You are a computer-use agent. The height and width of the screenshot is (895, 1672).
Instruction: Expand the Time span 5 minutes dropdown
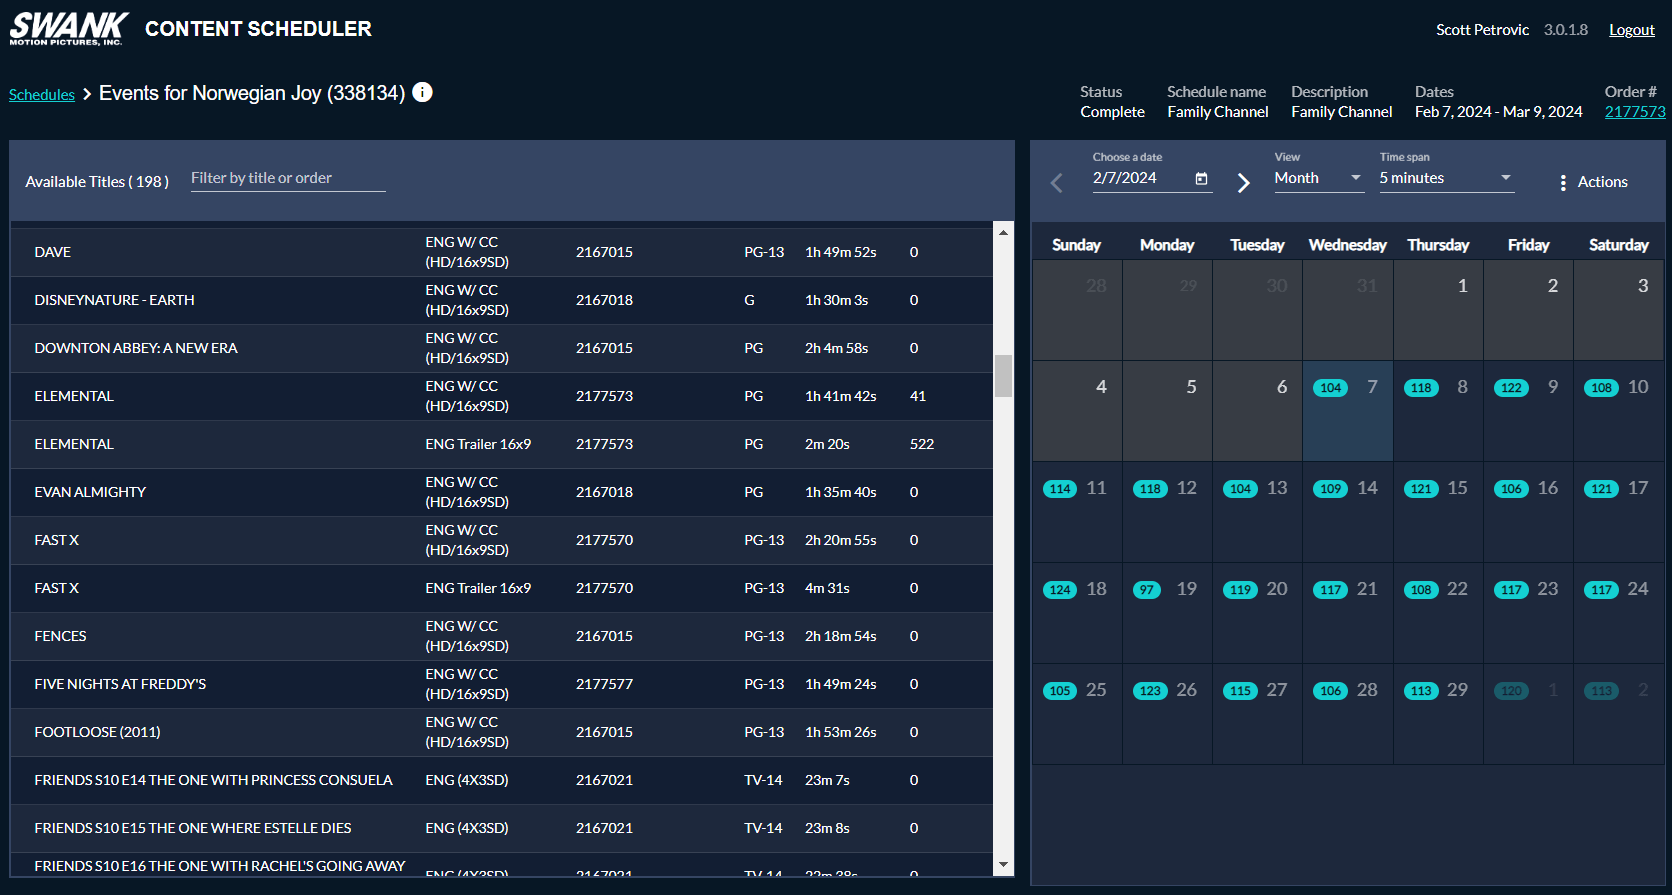[x=1445, y=178]
